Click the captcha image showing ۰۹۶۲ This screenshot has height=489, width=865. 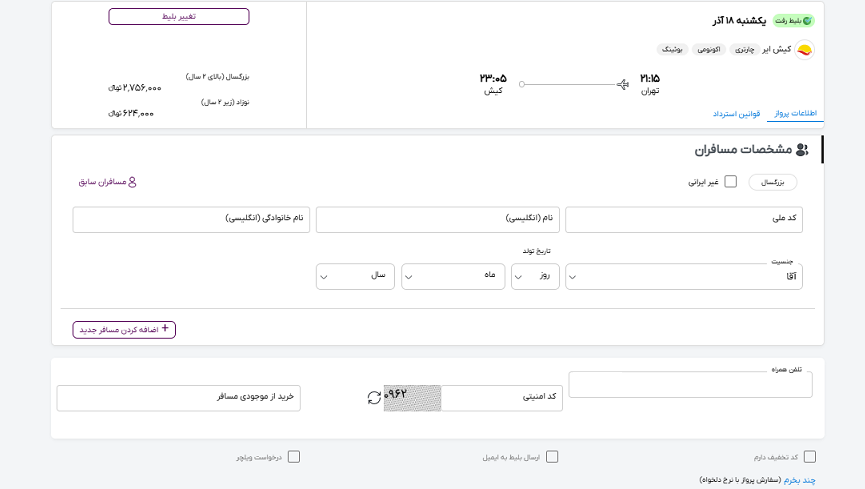412,398
